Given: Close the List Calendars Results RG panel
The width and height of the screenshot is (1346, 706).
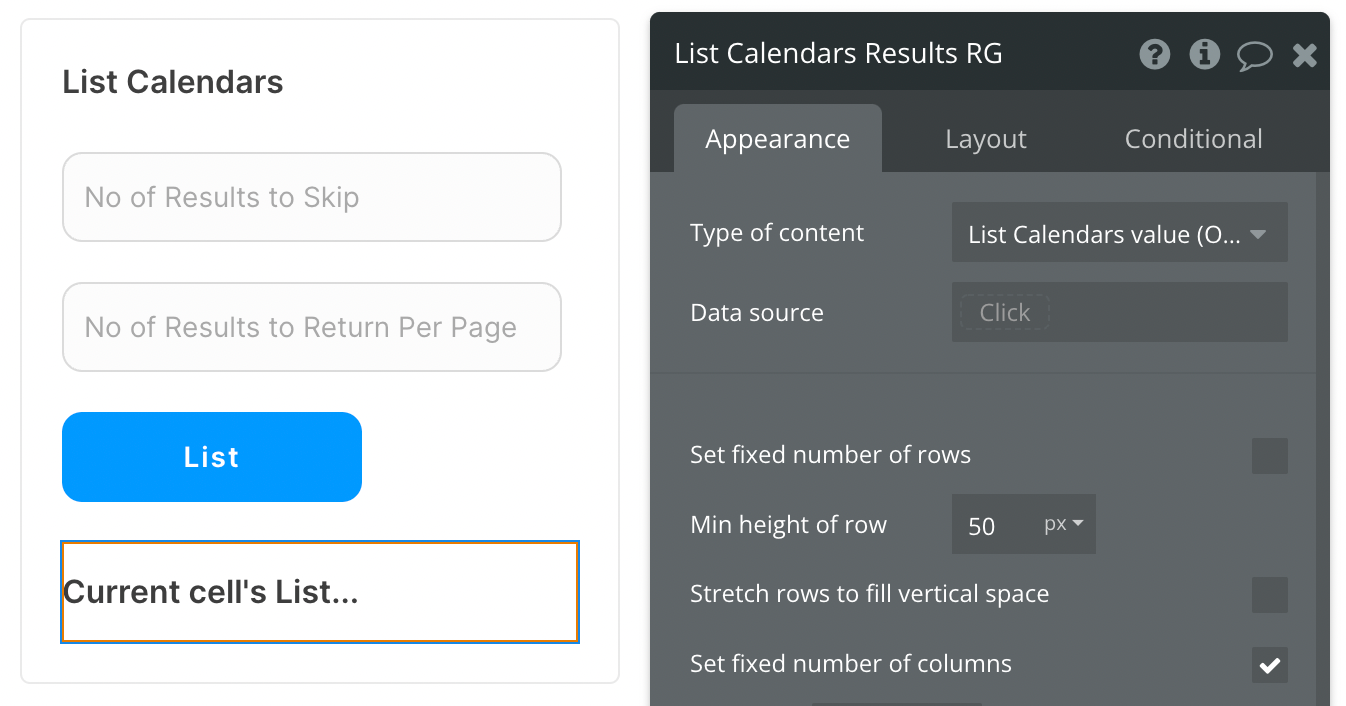Looking at the screenshot, I should tap(1304, 55).
